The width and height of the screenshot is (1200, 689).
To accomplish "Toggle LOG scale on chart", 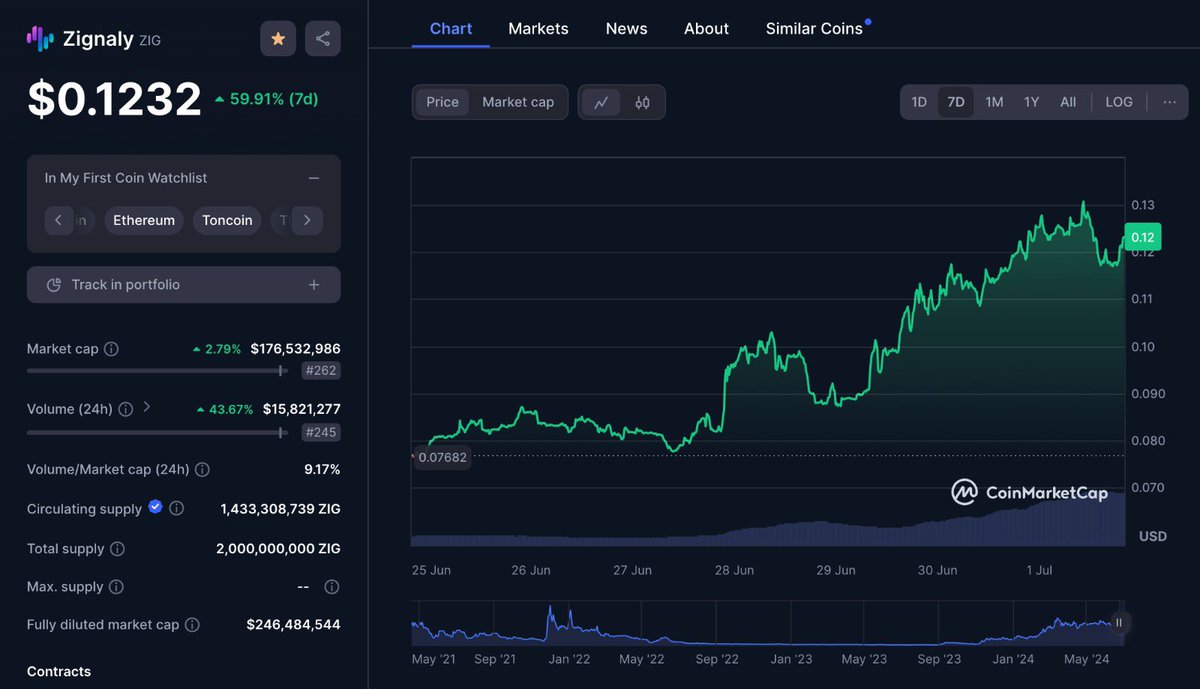I will point(1119,102).
